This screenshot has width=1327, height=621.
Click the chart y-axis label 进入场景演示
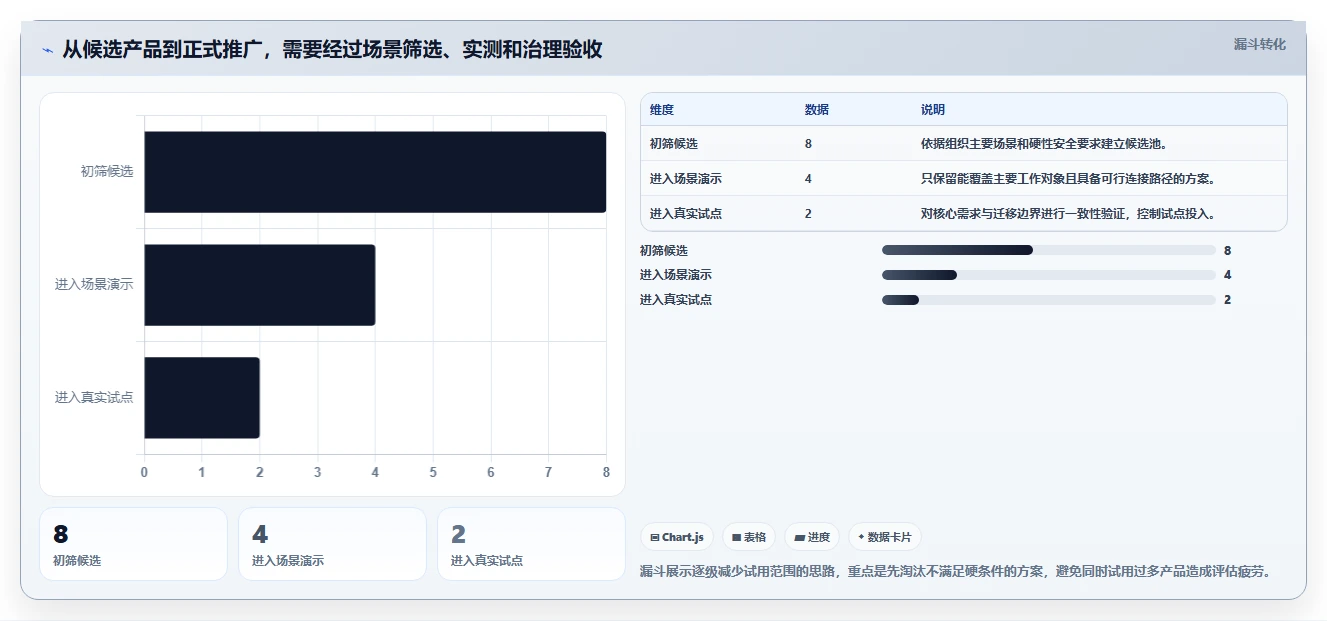point(94,285)
